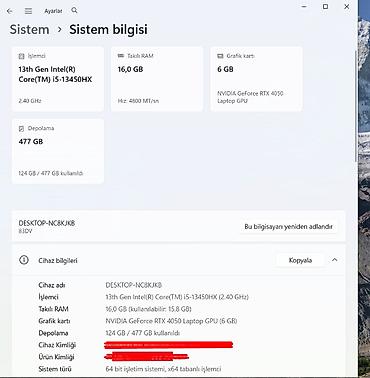This screenshot has width=370, height=378.
Task: Click the Takılı RAM memory icon
Action: 121,56
